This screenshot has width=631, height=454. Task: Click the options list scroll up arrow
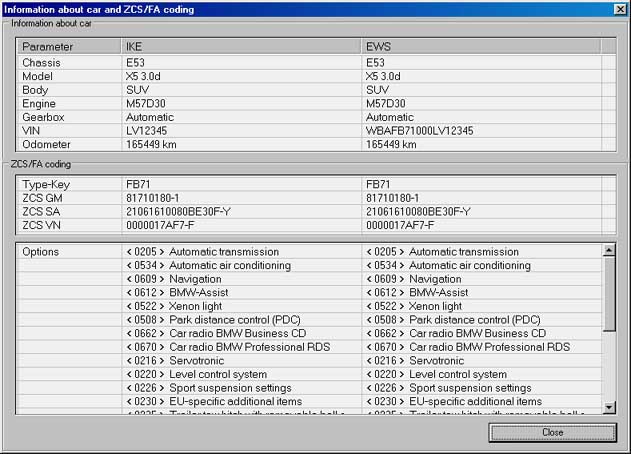click(609, 251)
